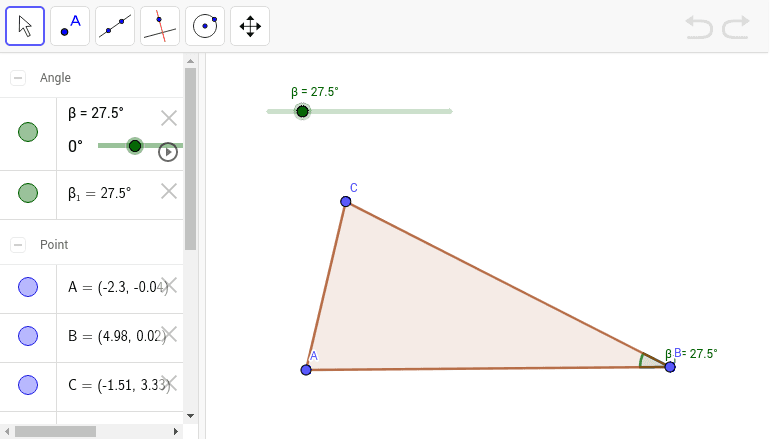Click the vertical scrollbar thumb
The width and height of the screenshot is (770, 441).
click(191, 159)
